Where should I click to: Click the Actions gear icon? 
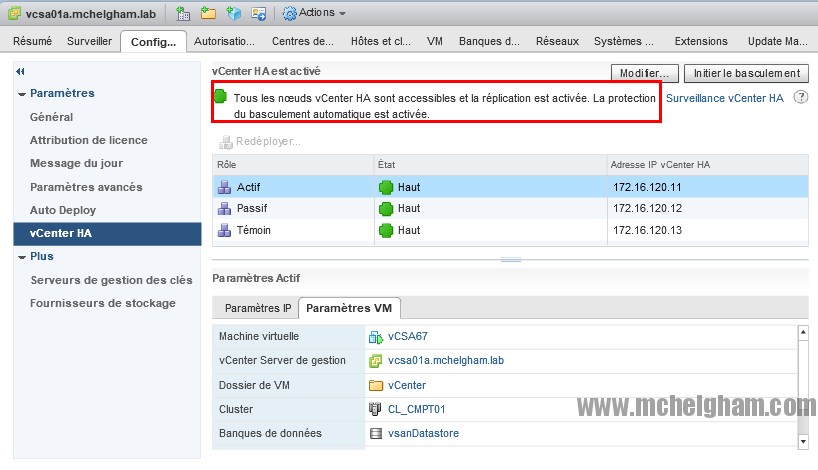(290, 14)
